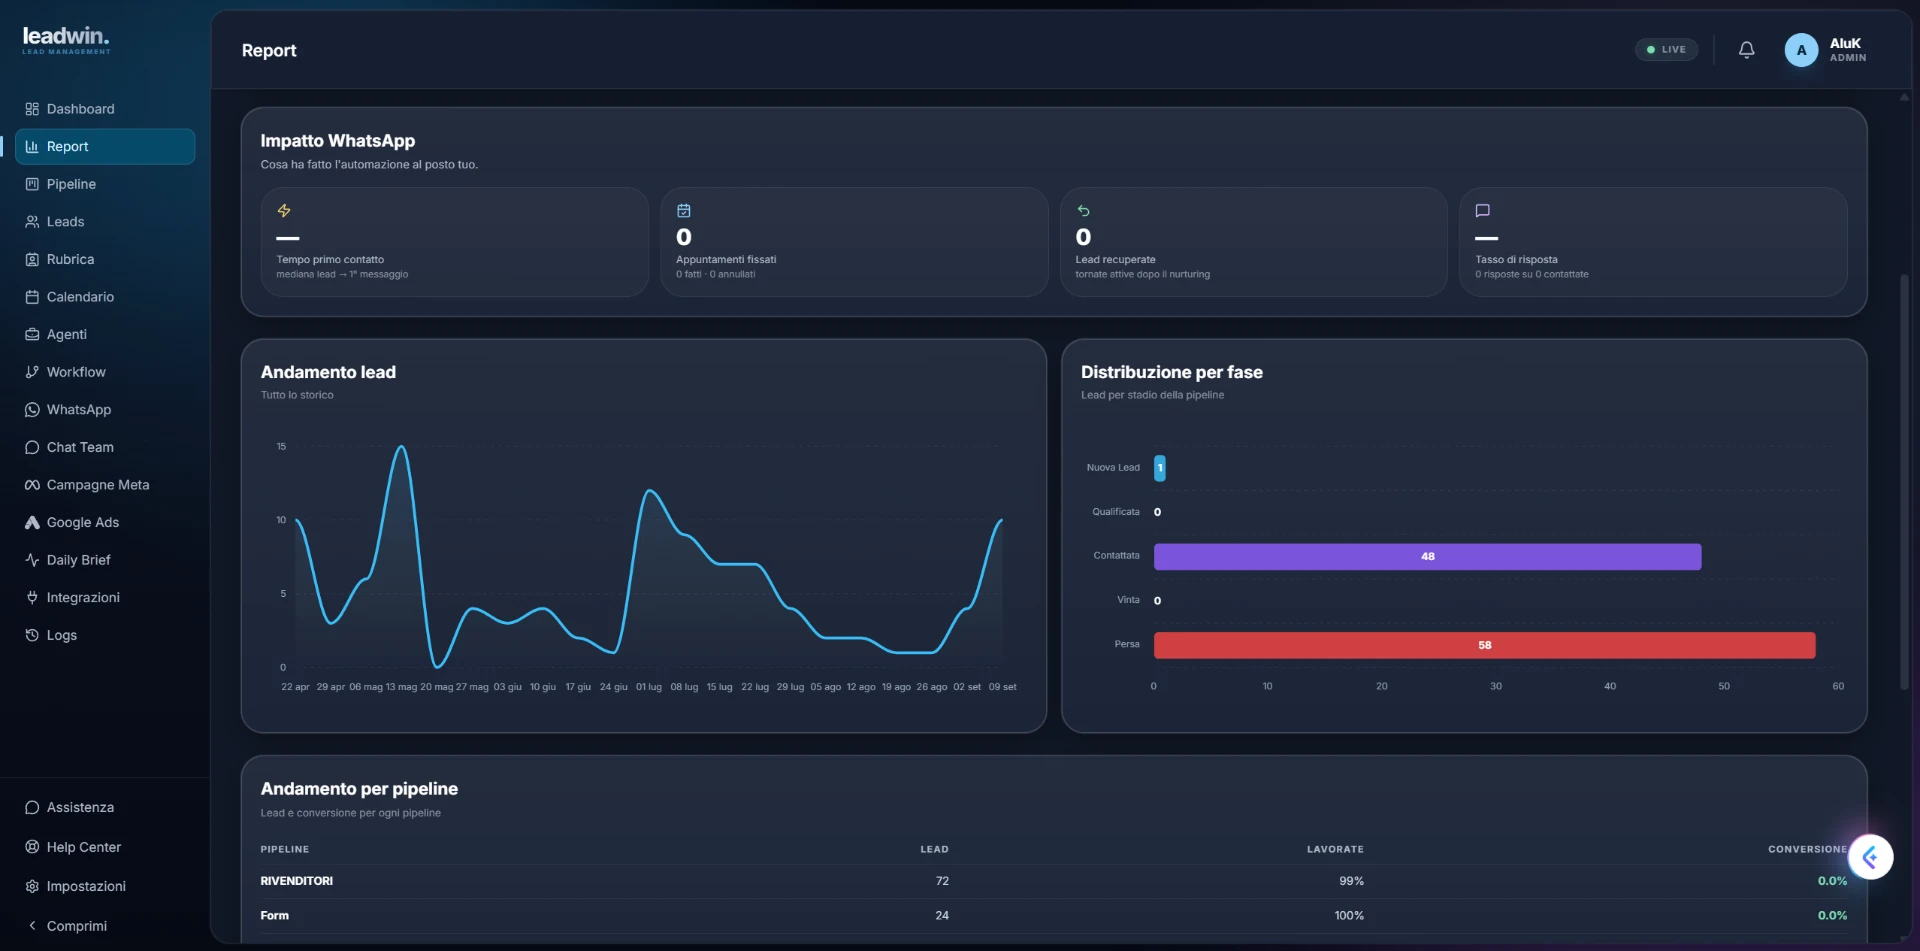Click the Form pipeline row name
The image size is (1920, 951).
click(x=275, y=916)
